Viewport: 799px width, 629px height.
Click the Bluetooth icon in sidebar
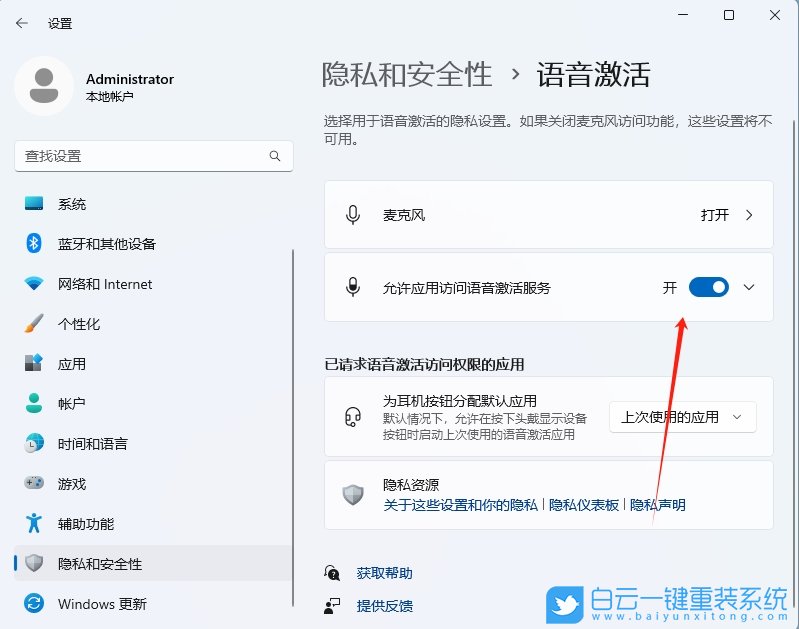click(x=34, y=243)
